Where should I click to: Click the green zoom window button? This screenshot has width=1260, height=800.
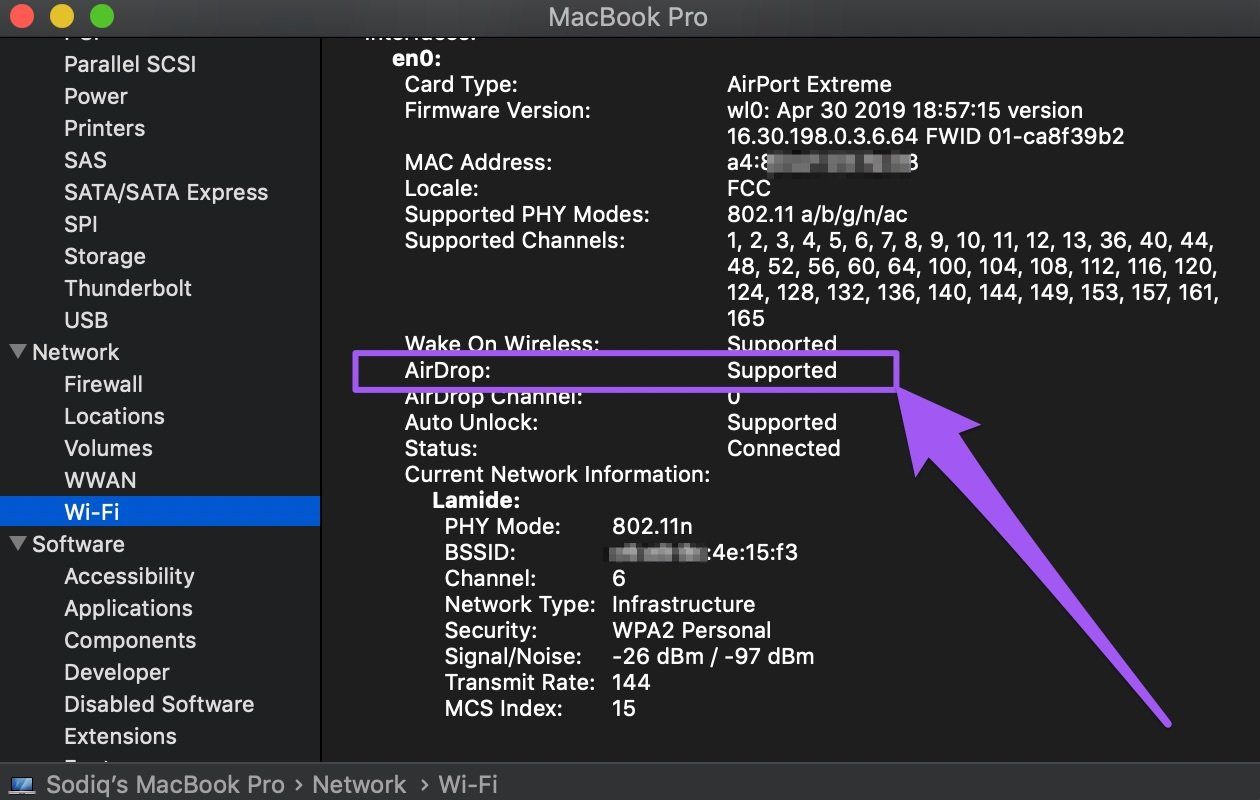pos(101,17)
